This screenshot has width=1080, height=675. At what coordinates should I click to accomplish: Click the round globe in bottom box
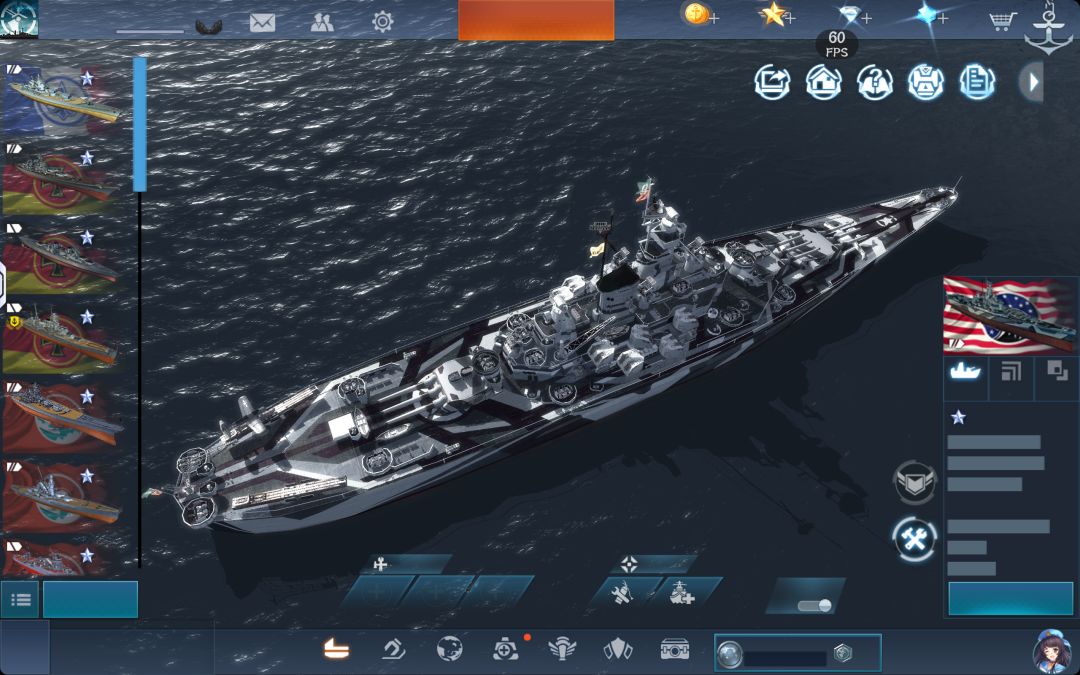click(x=729, y=654)
